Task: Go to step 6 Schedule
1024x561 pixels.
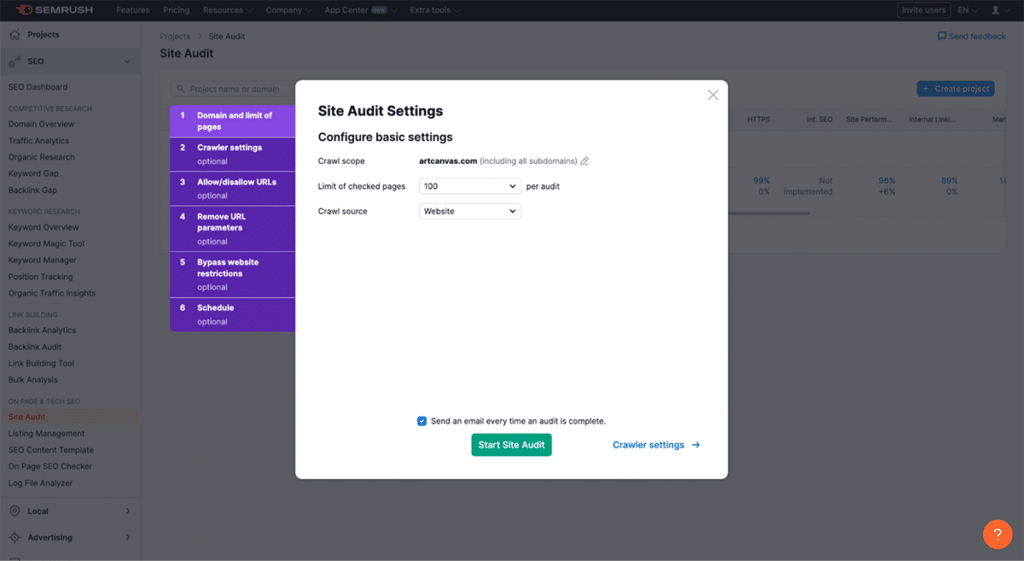Action: point(232,315)
